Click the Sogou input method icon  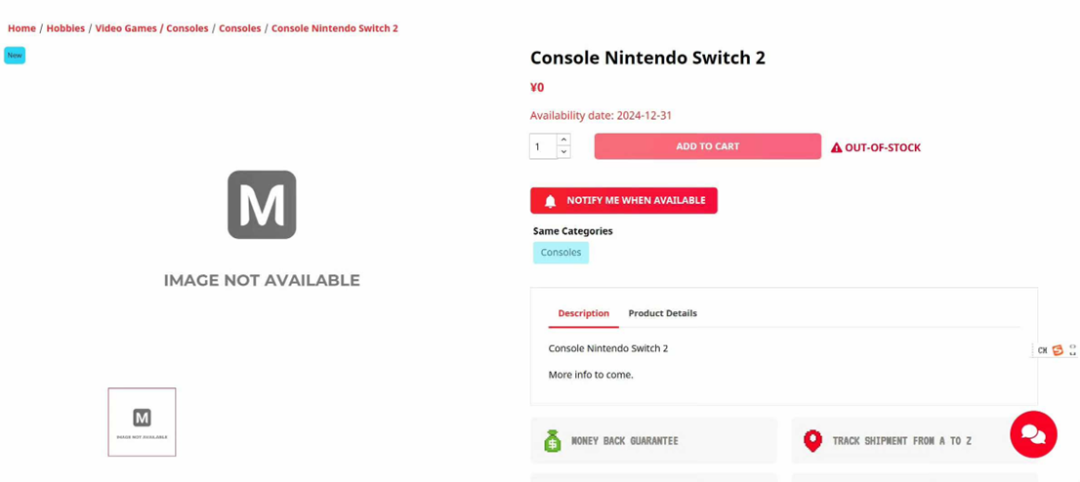[1057, 350]
